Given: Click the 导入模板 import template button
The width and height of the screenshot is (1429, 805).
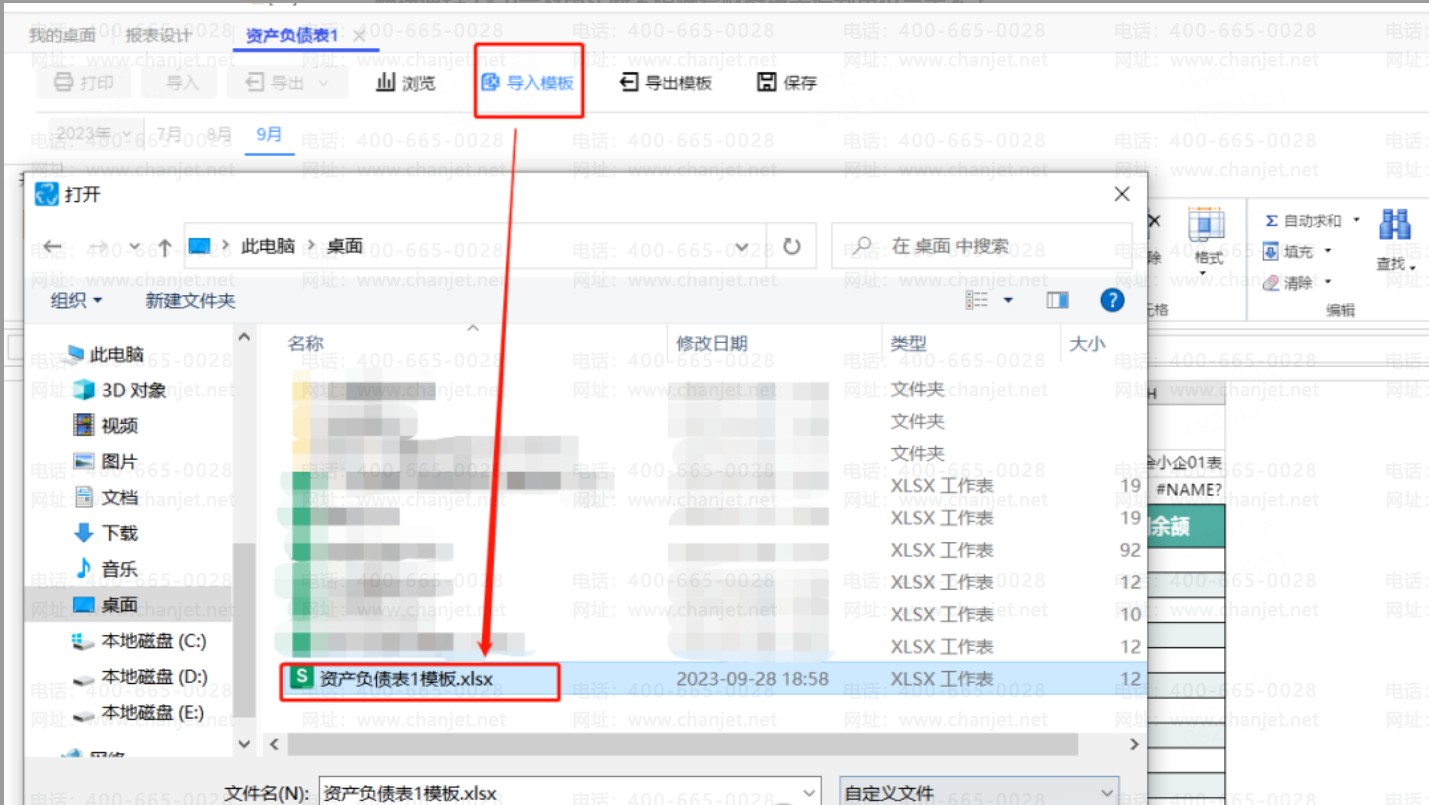Looking at the screenshot, I should 527,82.
